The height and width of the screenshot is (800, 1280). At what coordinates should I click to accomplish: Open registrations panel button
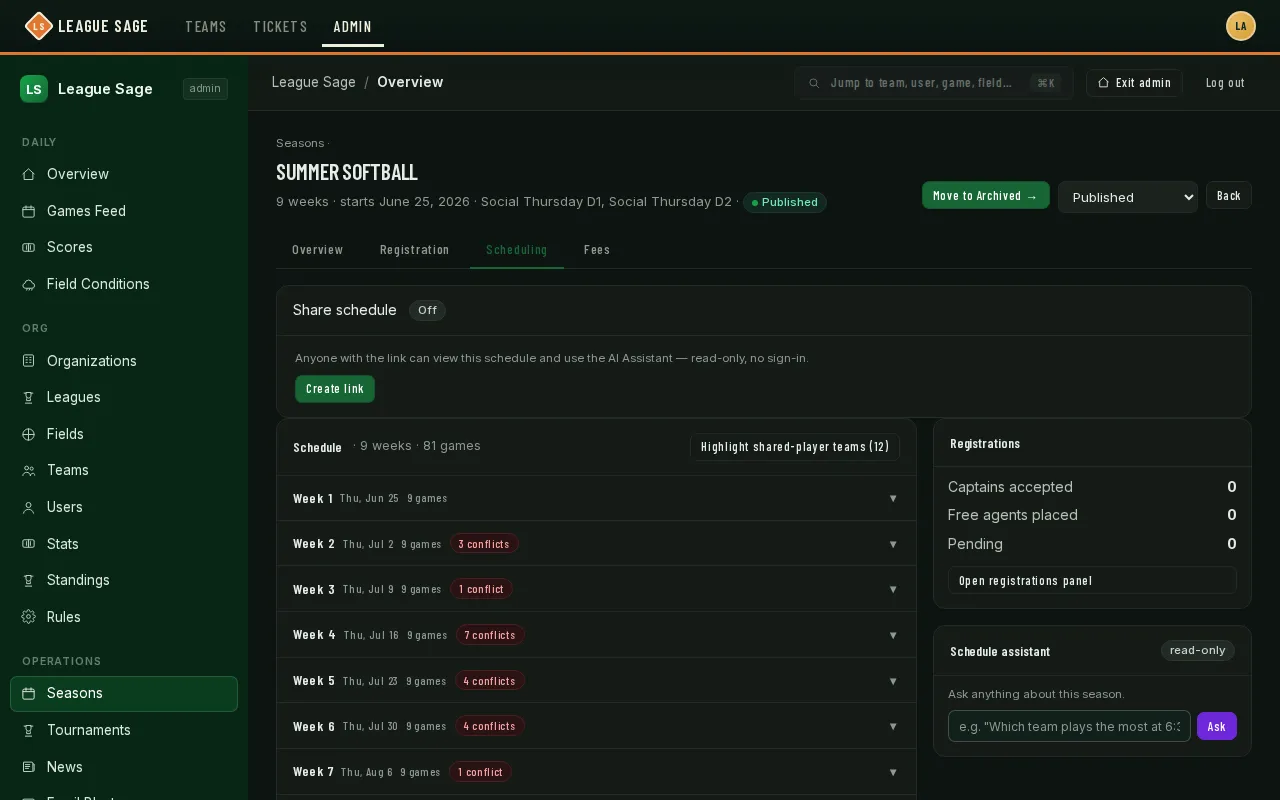1092,581
